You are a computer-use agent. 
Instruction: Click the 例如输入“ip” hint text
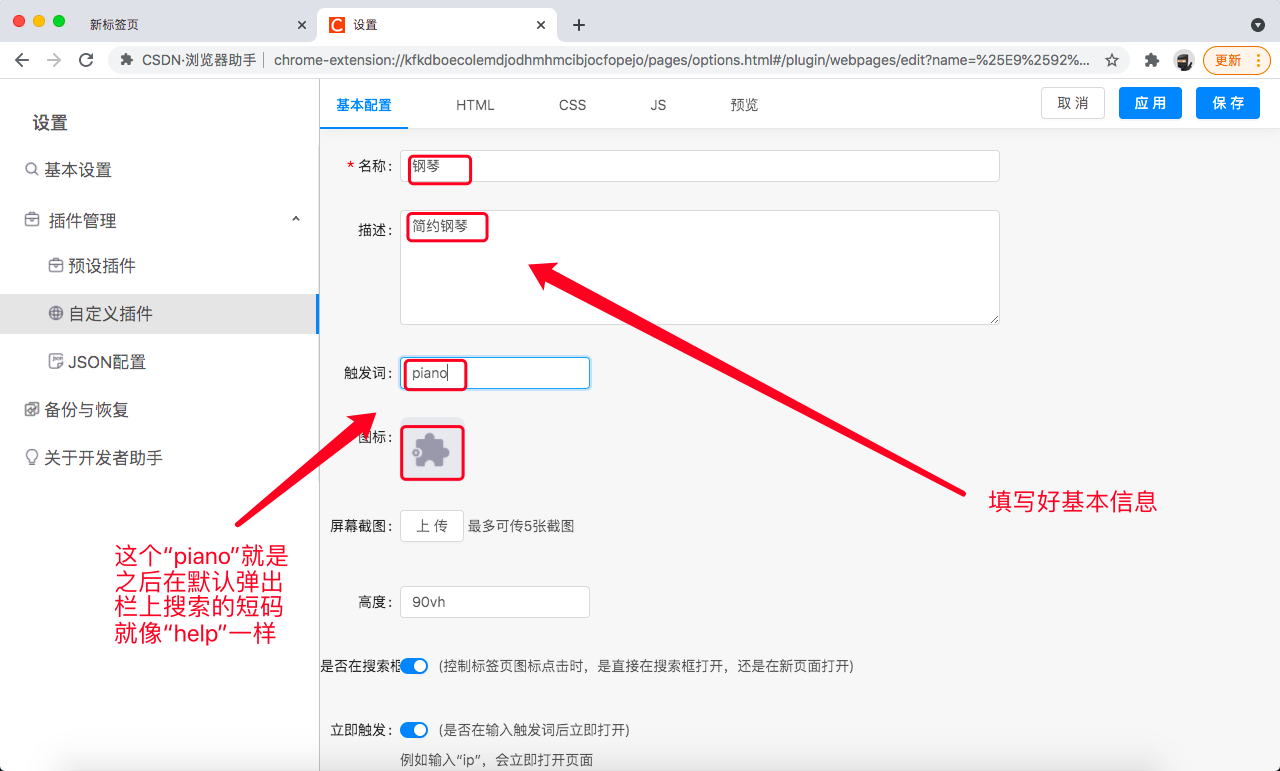click(x=497, y=760)
